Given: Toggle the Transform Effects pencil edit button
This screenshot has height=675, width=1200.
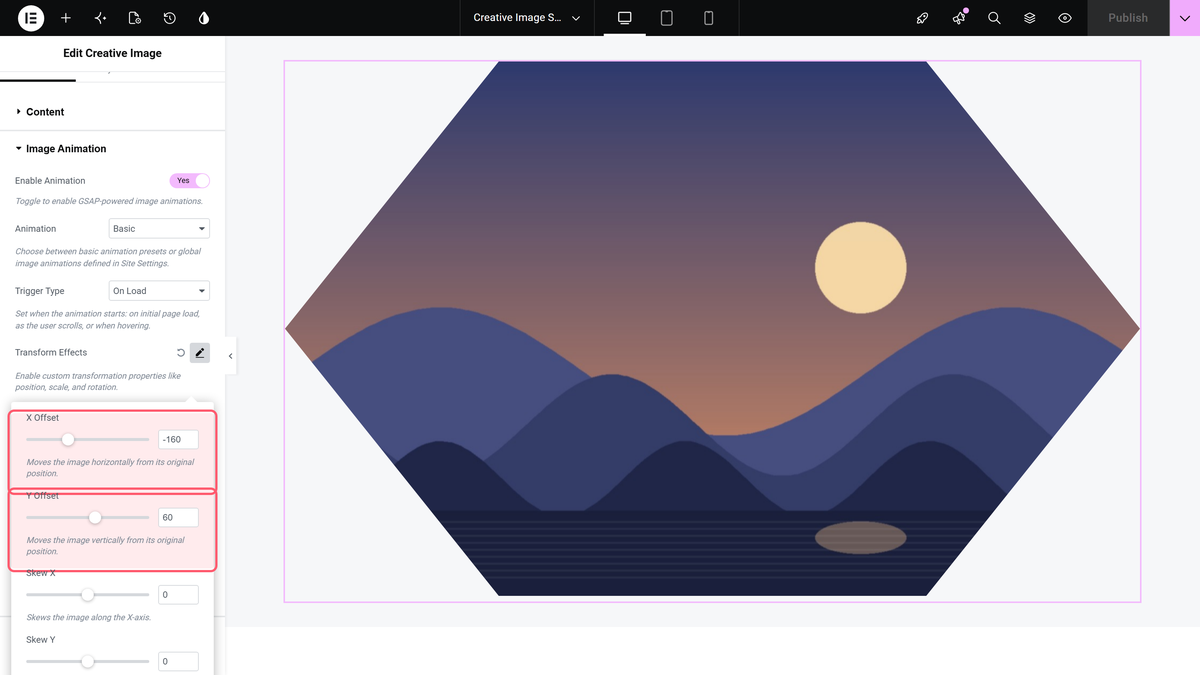Looking at the screenshot, I should [x=200, y=353].
